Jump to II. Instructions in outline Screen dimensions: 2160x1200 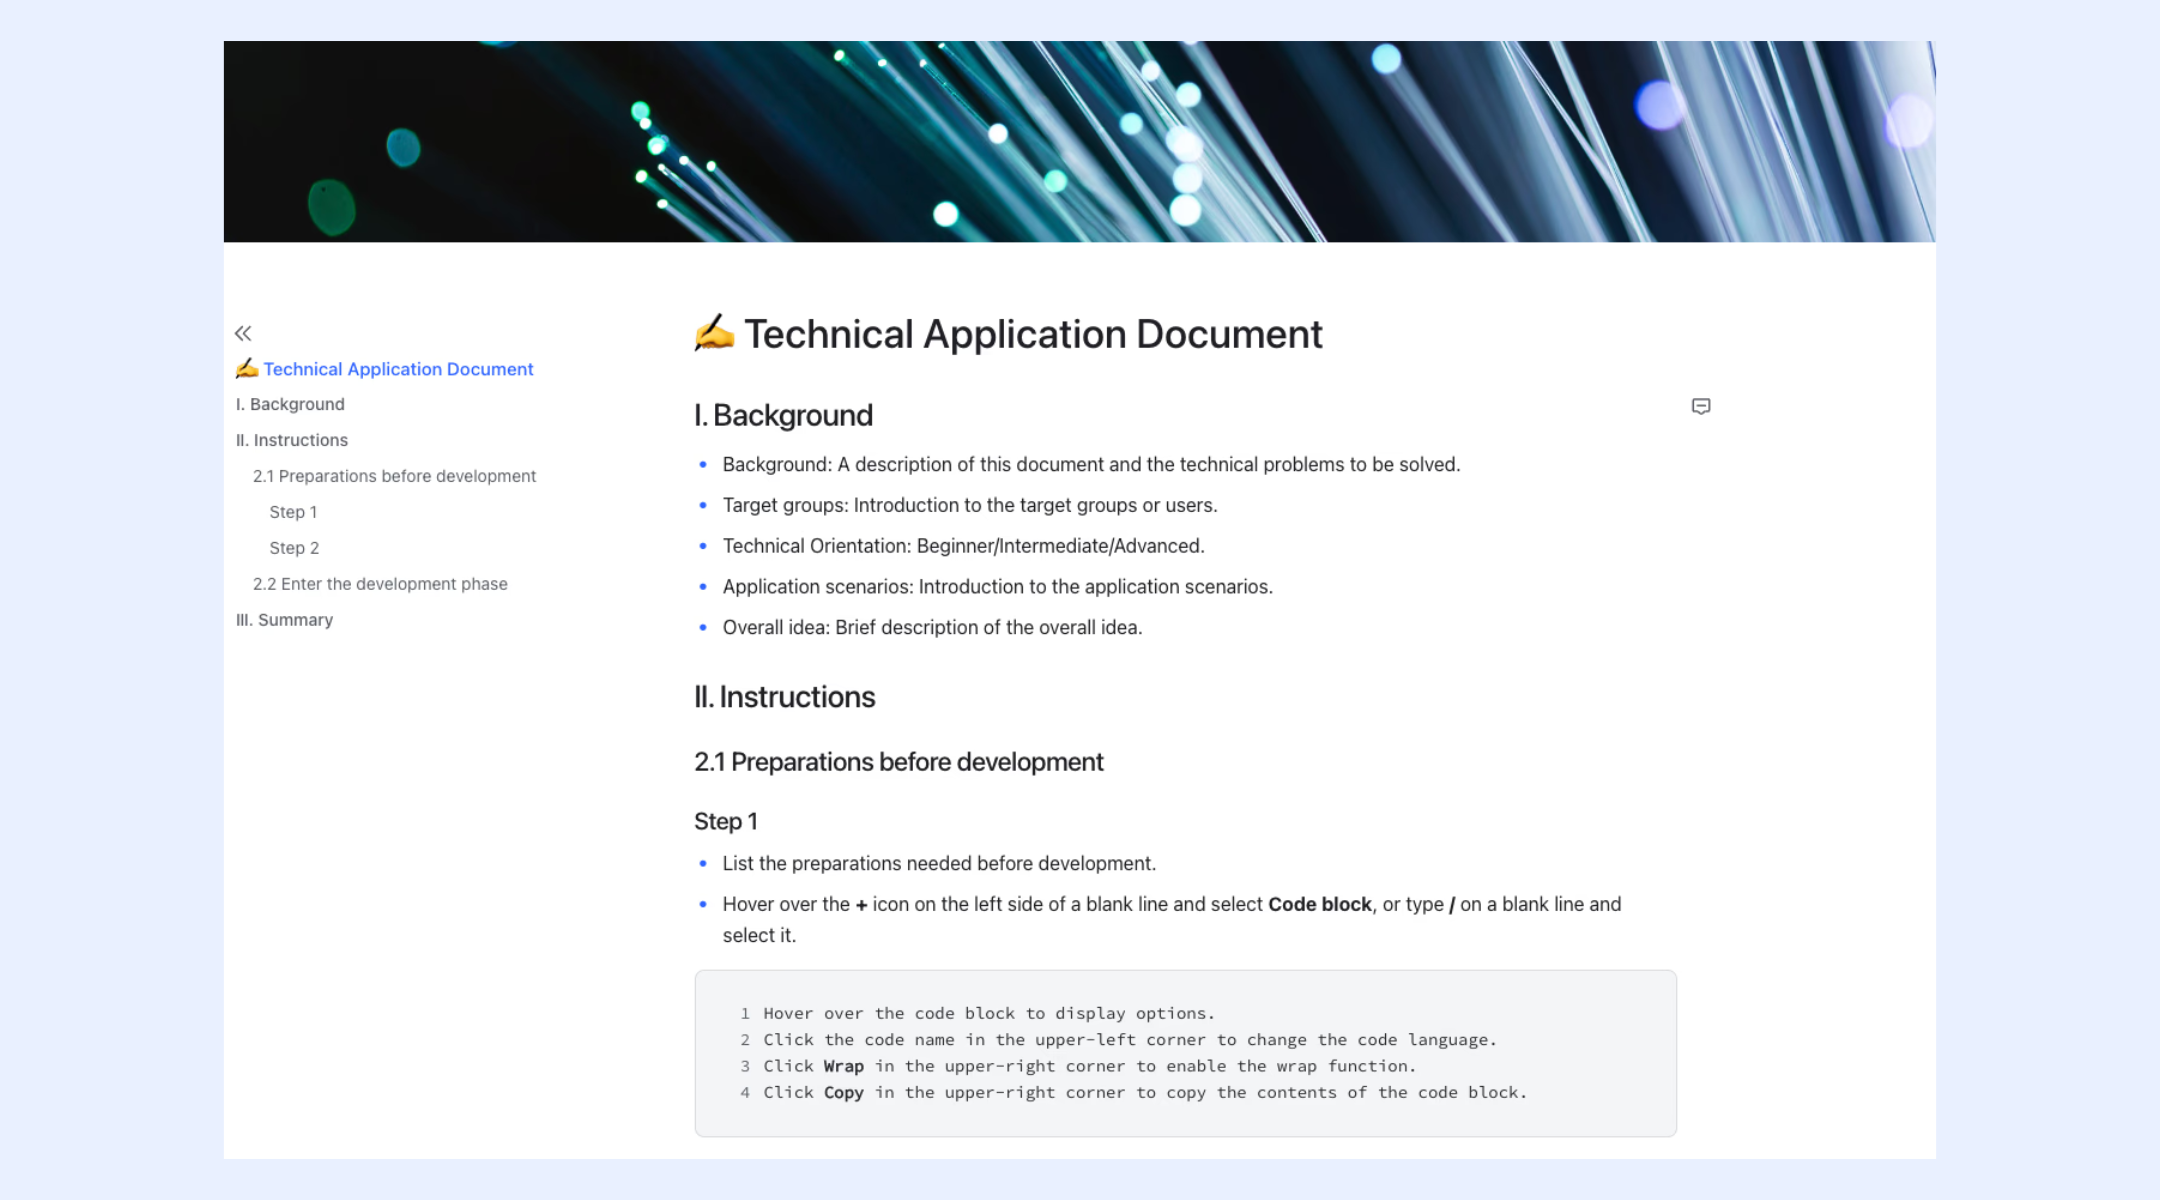[292, 440]
